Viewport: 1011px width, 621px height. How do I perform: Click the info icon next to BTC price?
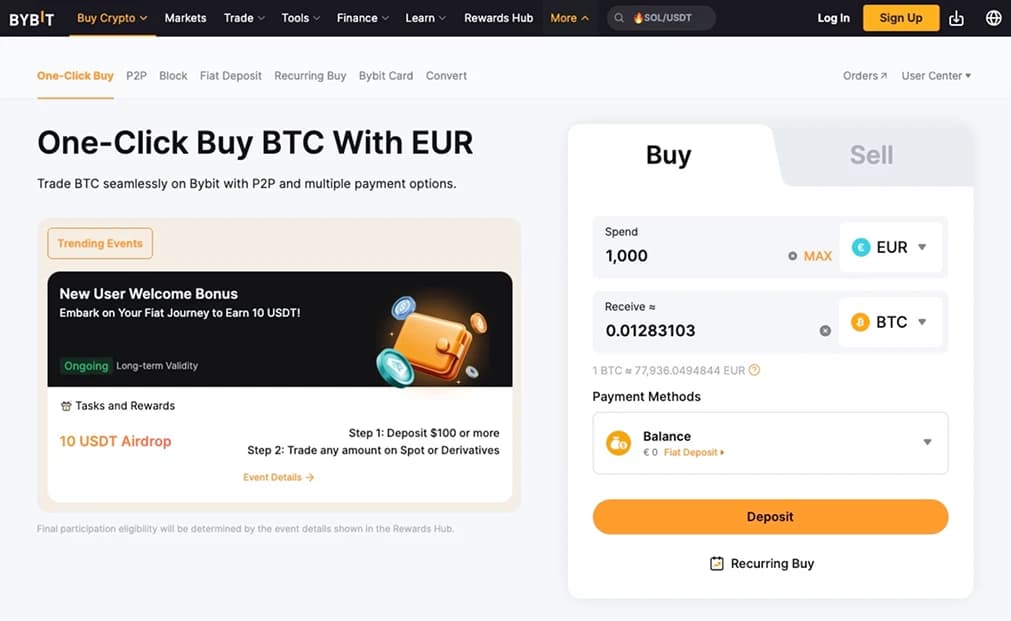pyautogui.click(x=755, y=370)
